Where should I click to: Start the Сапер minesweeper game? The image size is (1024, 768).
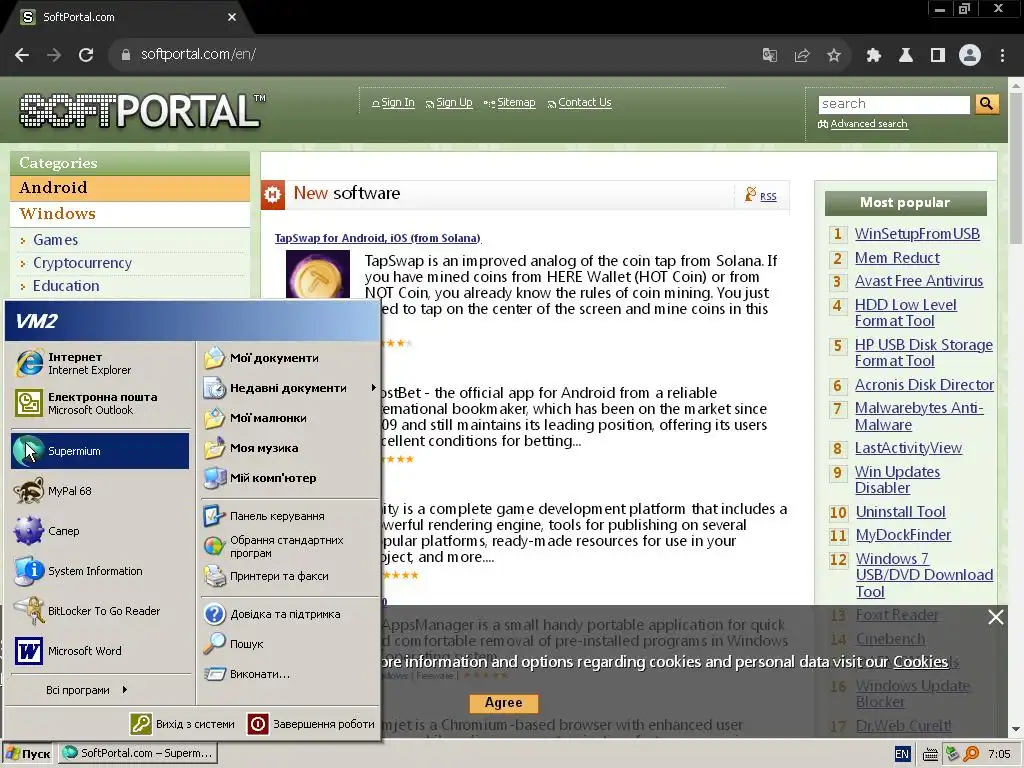coord(100,531)
